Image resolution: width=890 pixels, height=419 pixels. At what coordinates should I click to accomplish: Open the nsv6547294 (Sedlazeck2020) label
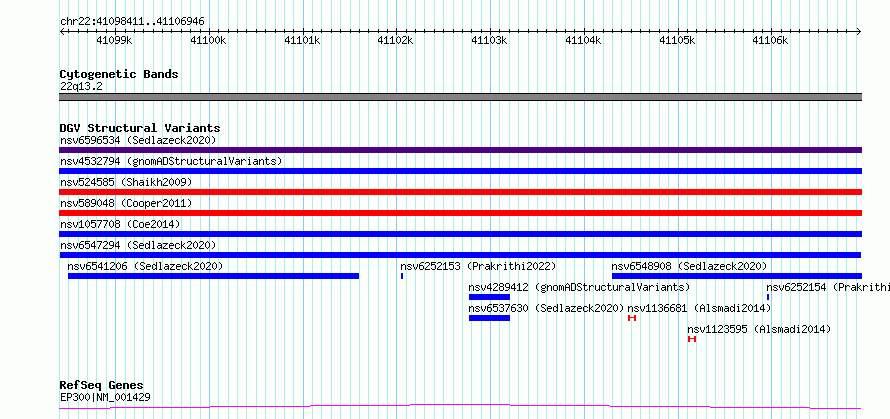(138, 245)
